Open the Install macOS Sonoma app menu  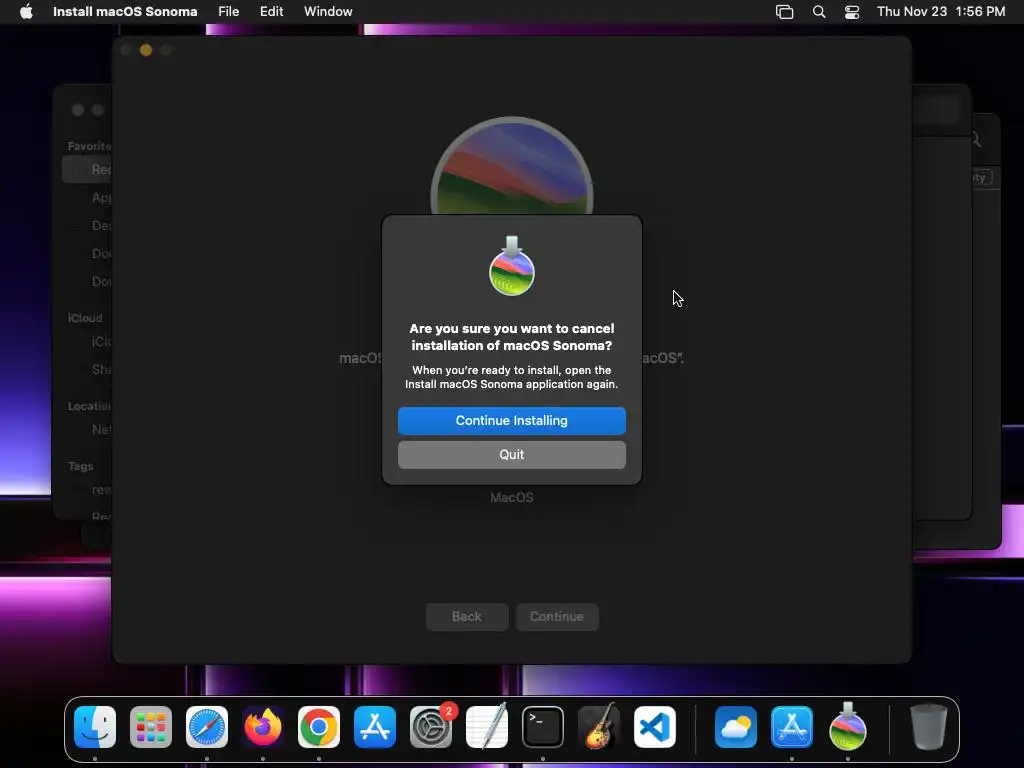[125, 12]
